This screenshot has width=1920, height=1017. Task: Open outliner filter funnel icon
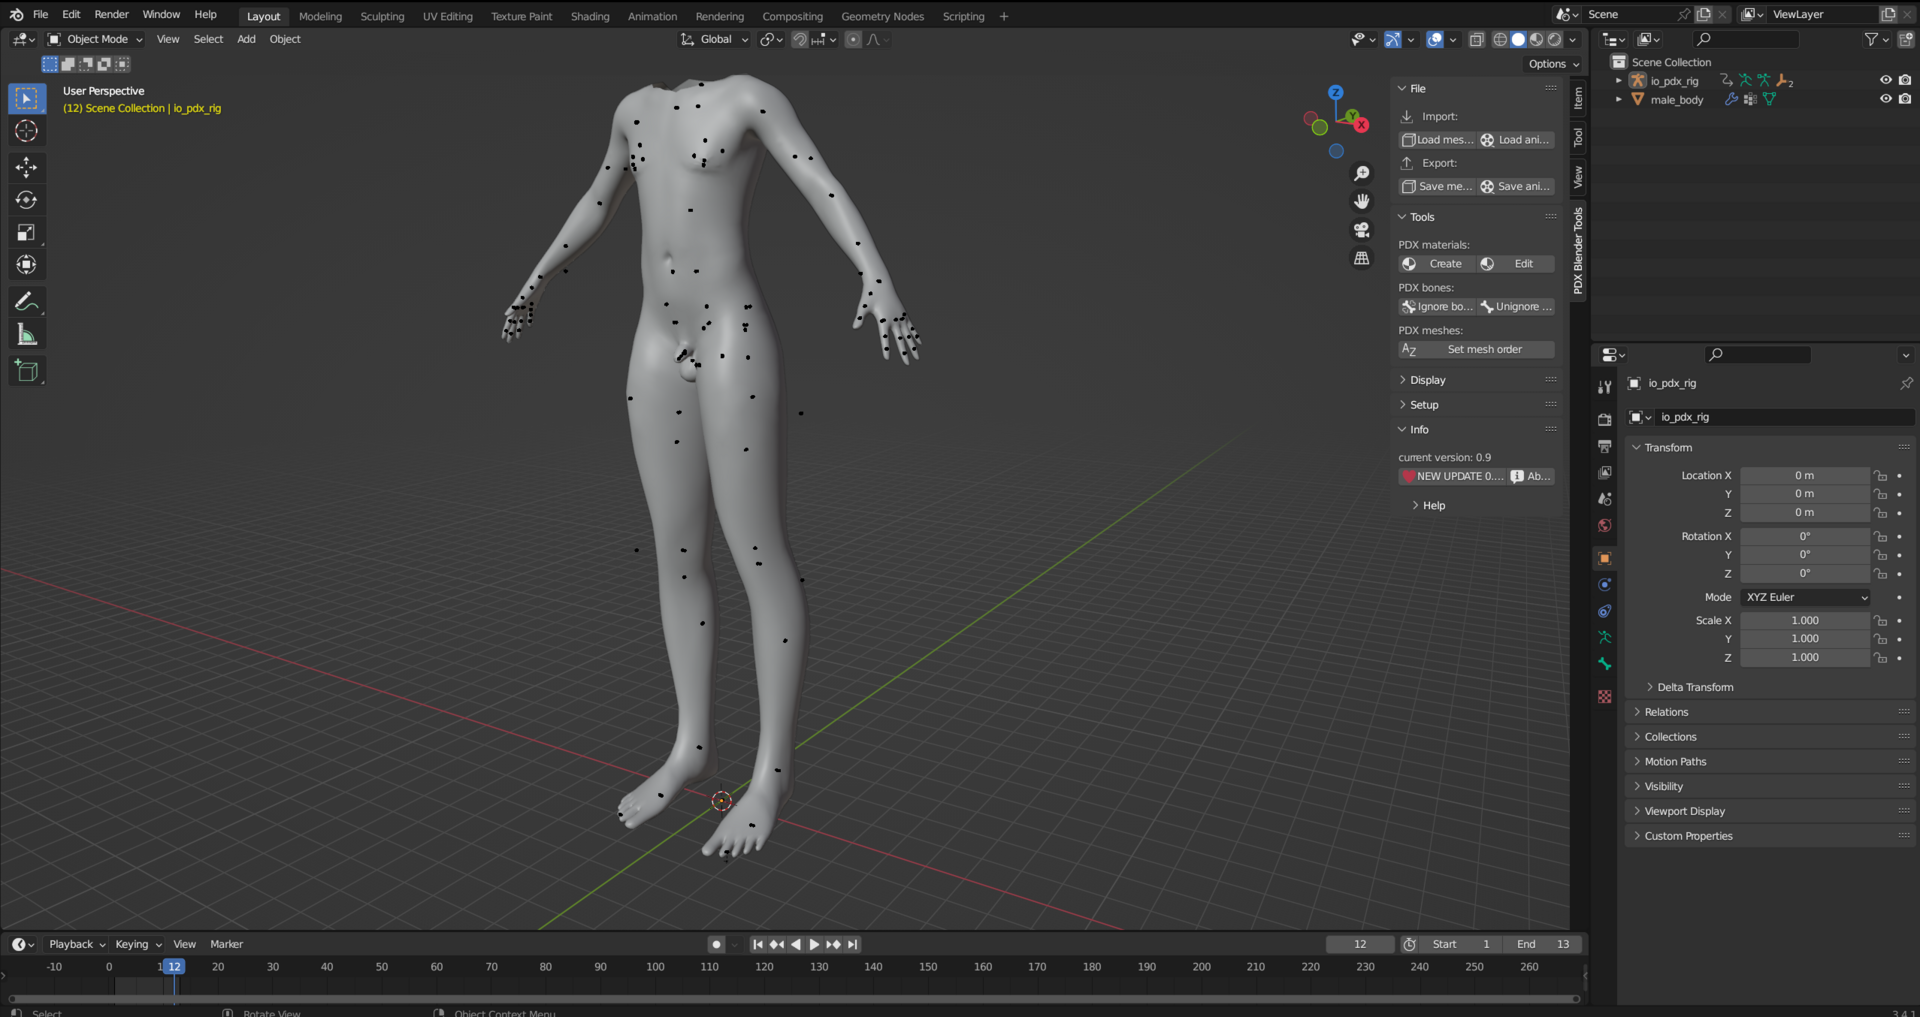1871,39
